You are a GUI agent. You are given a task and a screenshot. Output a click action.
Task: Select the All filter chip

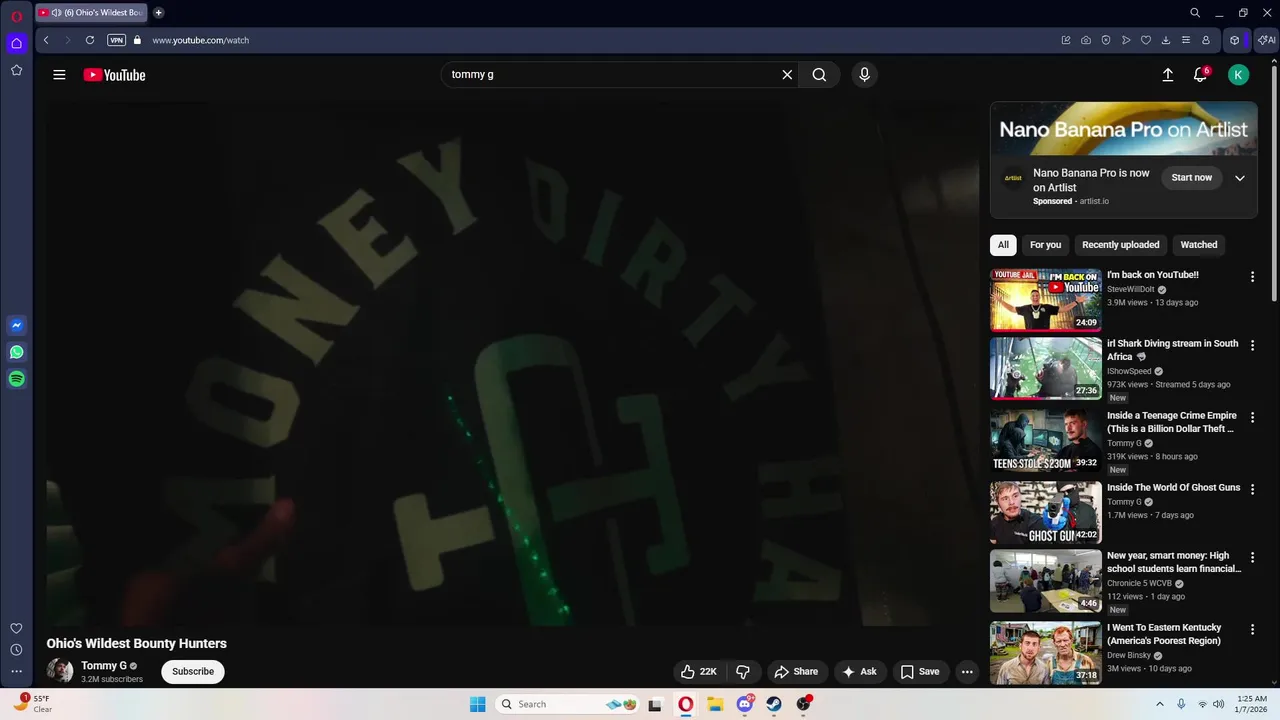(x=1003, y=245)
